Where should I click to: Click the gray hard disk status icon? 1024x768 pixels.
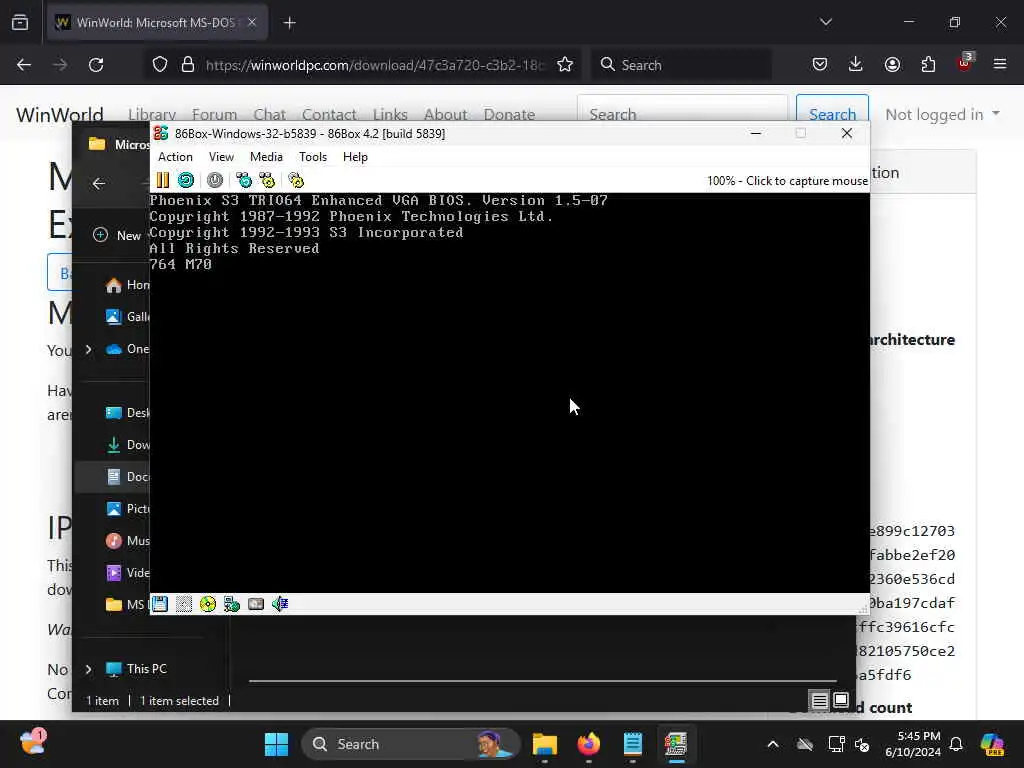[x=256, y=604]
